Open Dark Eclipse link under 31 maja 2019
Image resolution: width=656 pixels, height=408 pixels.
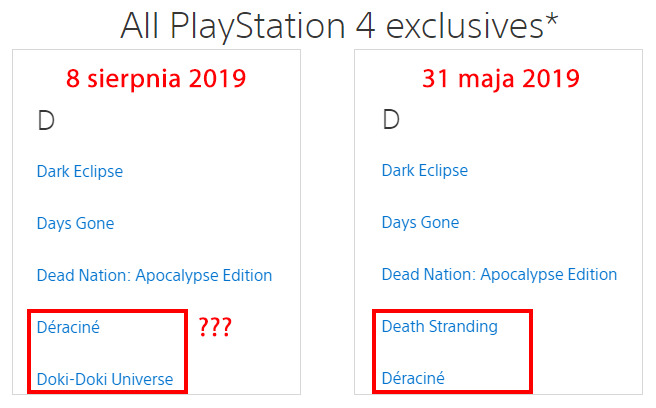[425, 171]
